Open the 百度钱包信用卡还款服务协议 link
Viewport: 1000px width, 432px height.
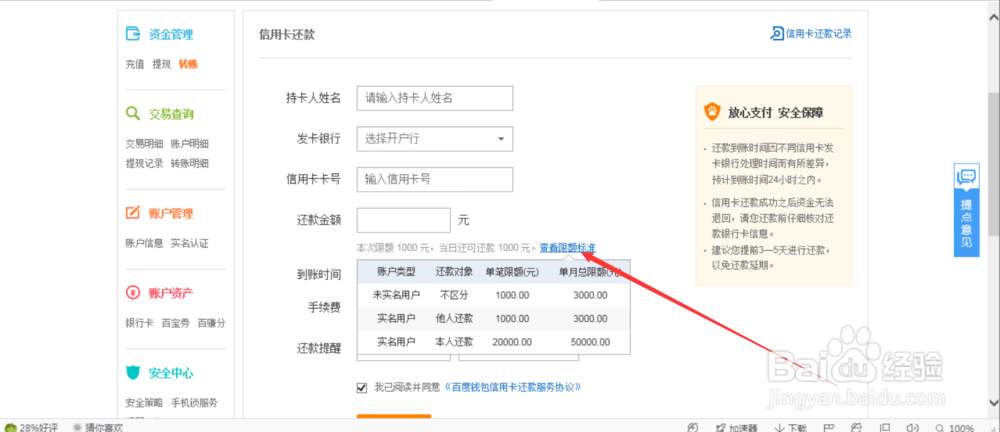tap(512, 387)
